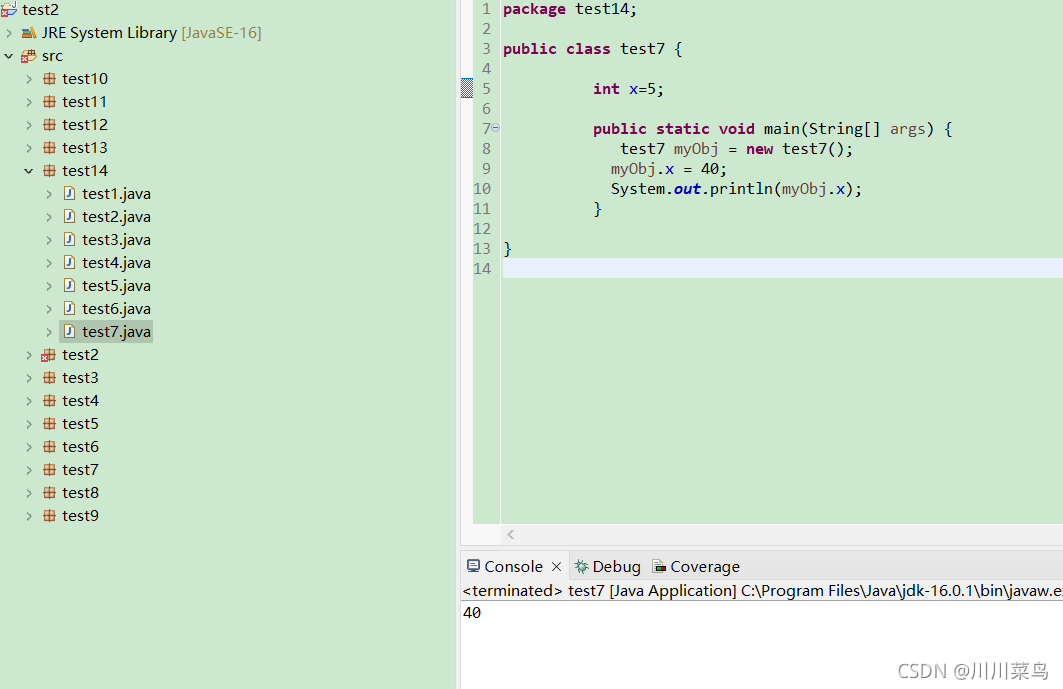This screenshot has width=1063, height=689.
Task: Collapse the test14 package
Action: click(x=28, y=171)
